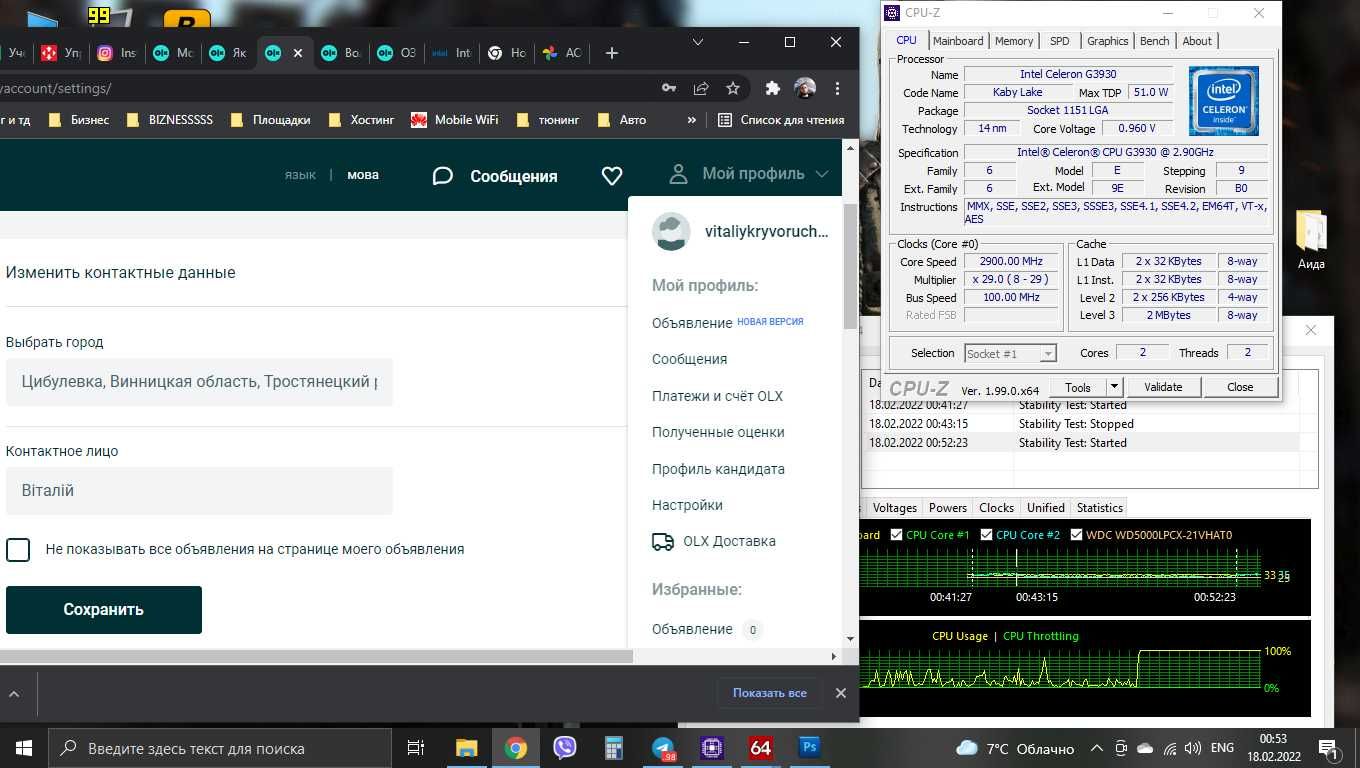Uncheck CPU Core #2 in AIDA graph
This screenshot has height=768, width=1360.
pyautogui.click(x=987, y=535)
